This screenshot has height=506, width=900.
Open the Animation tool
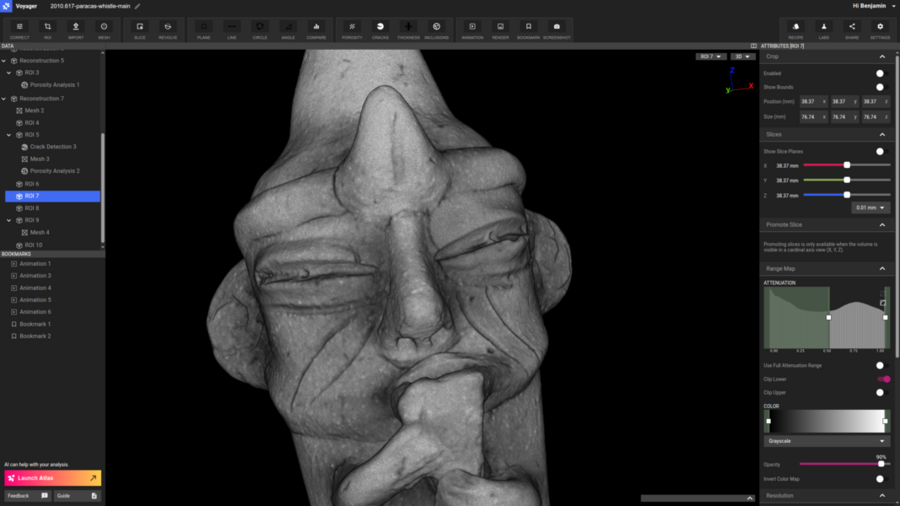[472, 30]
